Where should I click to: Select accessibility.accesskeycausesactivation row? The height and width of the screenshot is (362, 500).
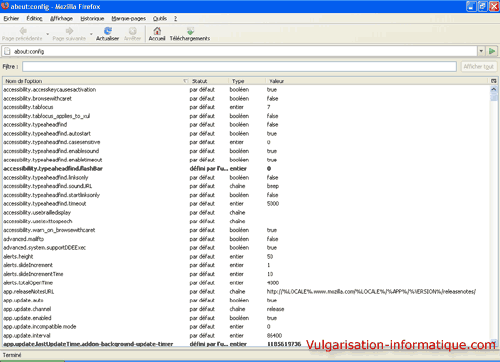coord(246,89)
